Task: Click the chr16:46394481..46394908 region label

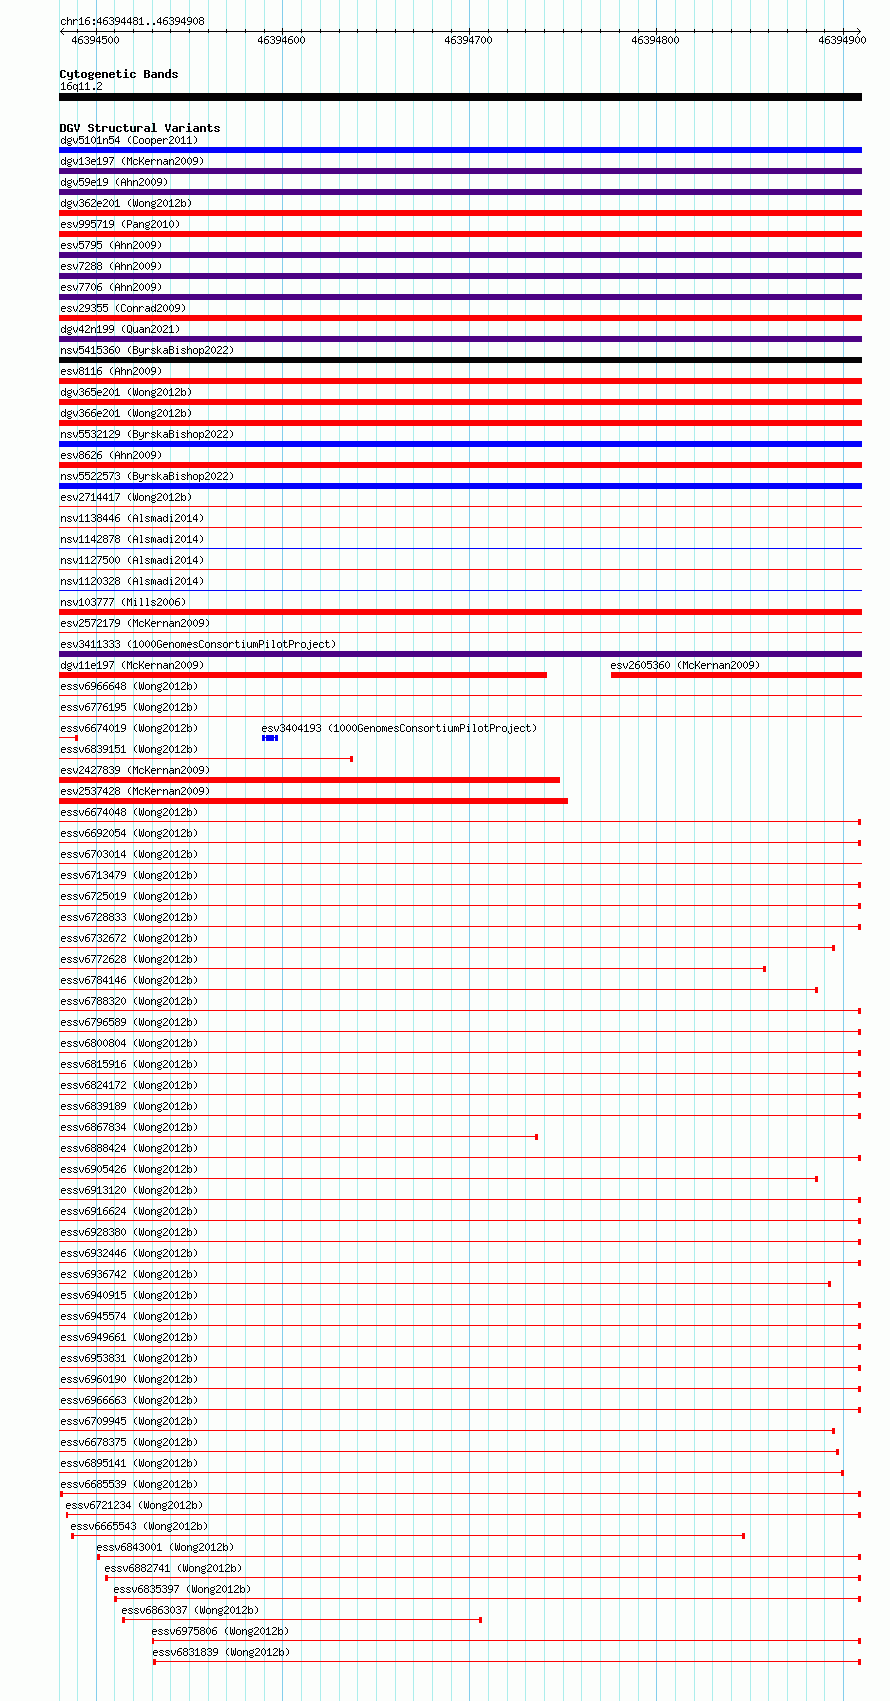Action: (x=132, y=21)
